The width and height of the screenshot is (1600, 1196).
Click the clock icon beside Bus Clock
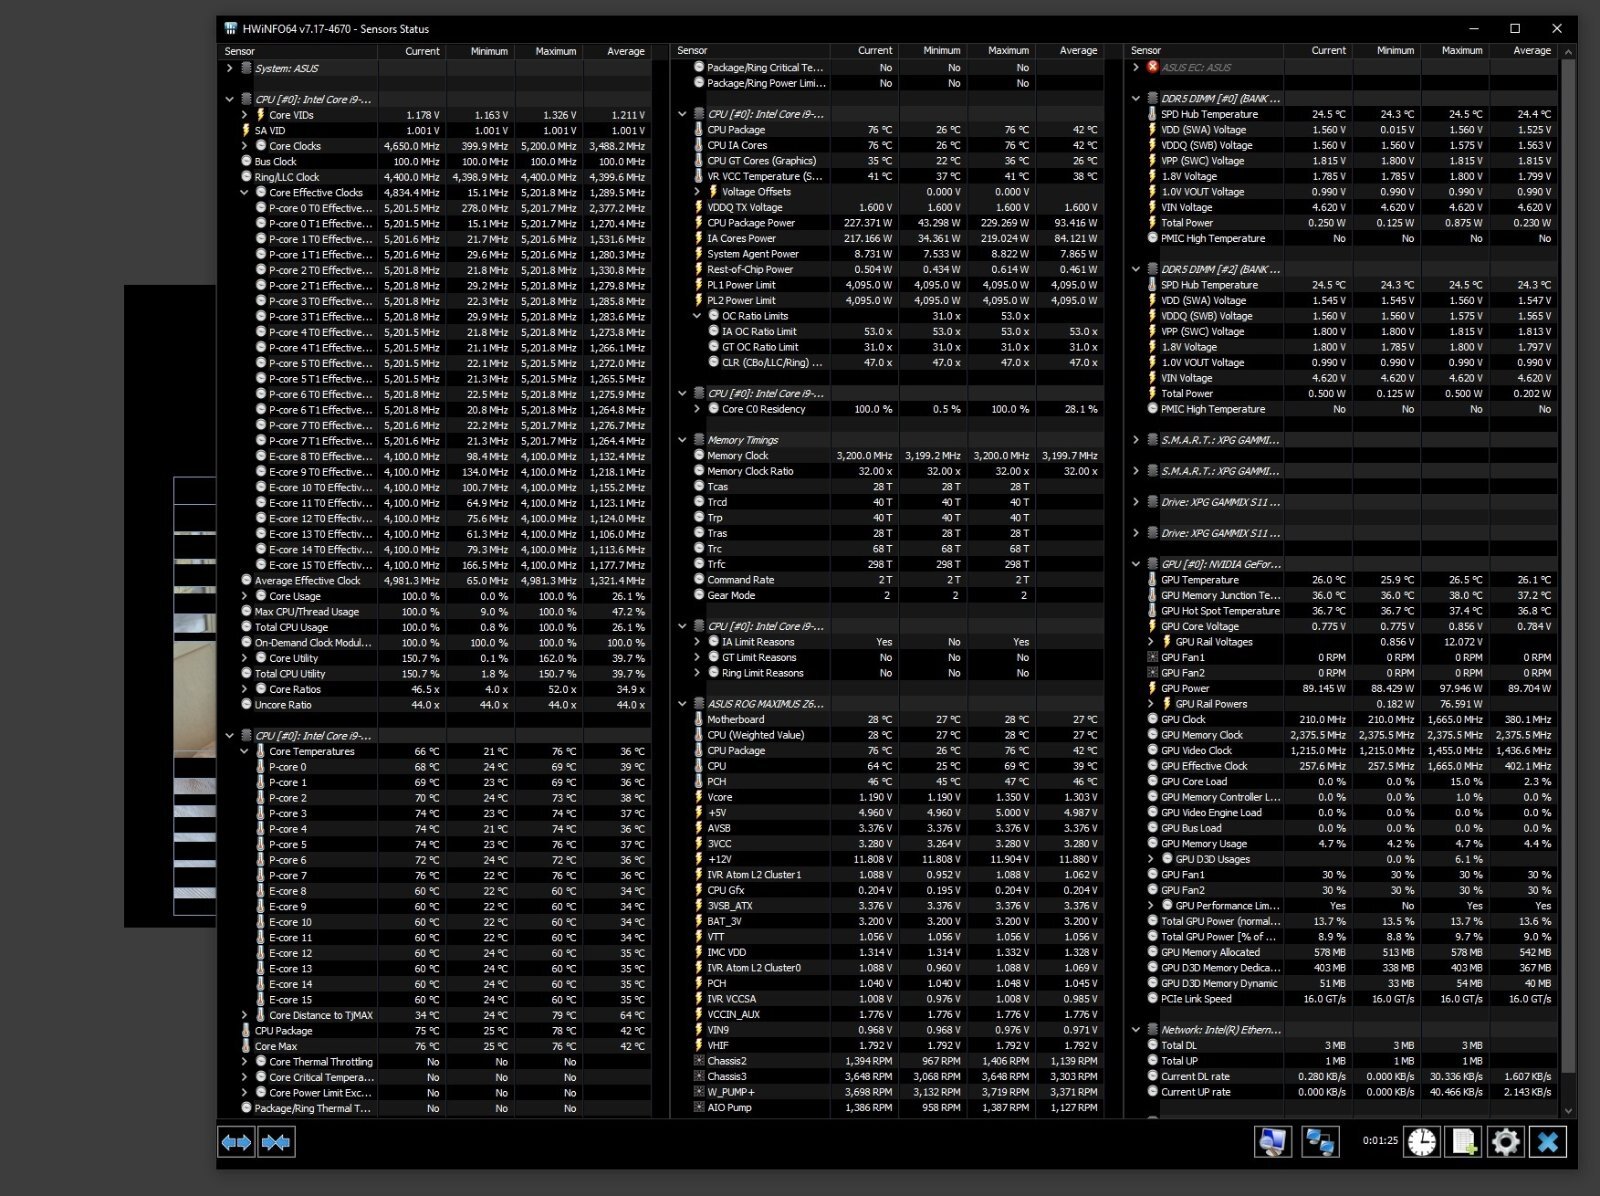point(246,161)
